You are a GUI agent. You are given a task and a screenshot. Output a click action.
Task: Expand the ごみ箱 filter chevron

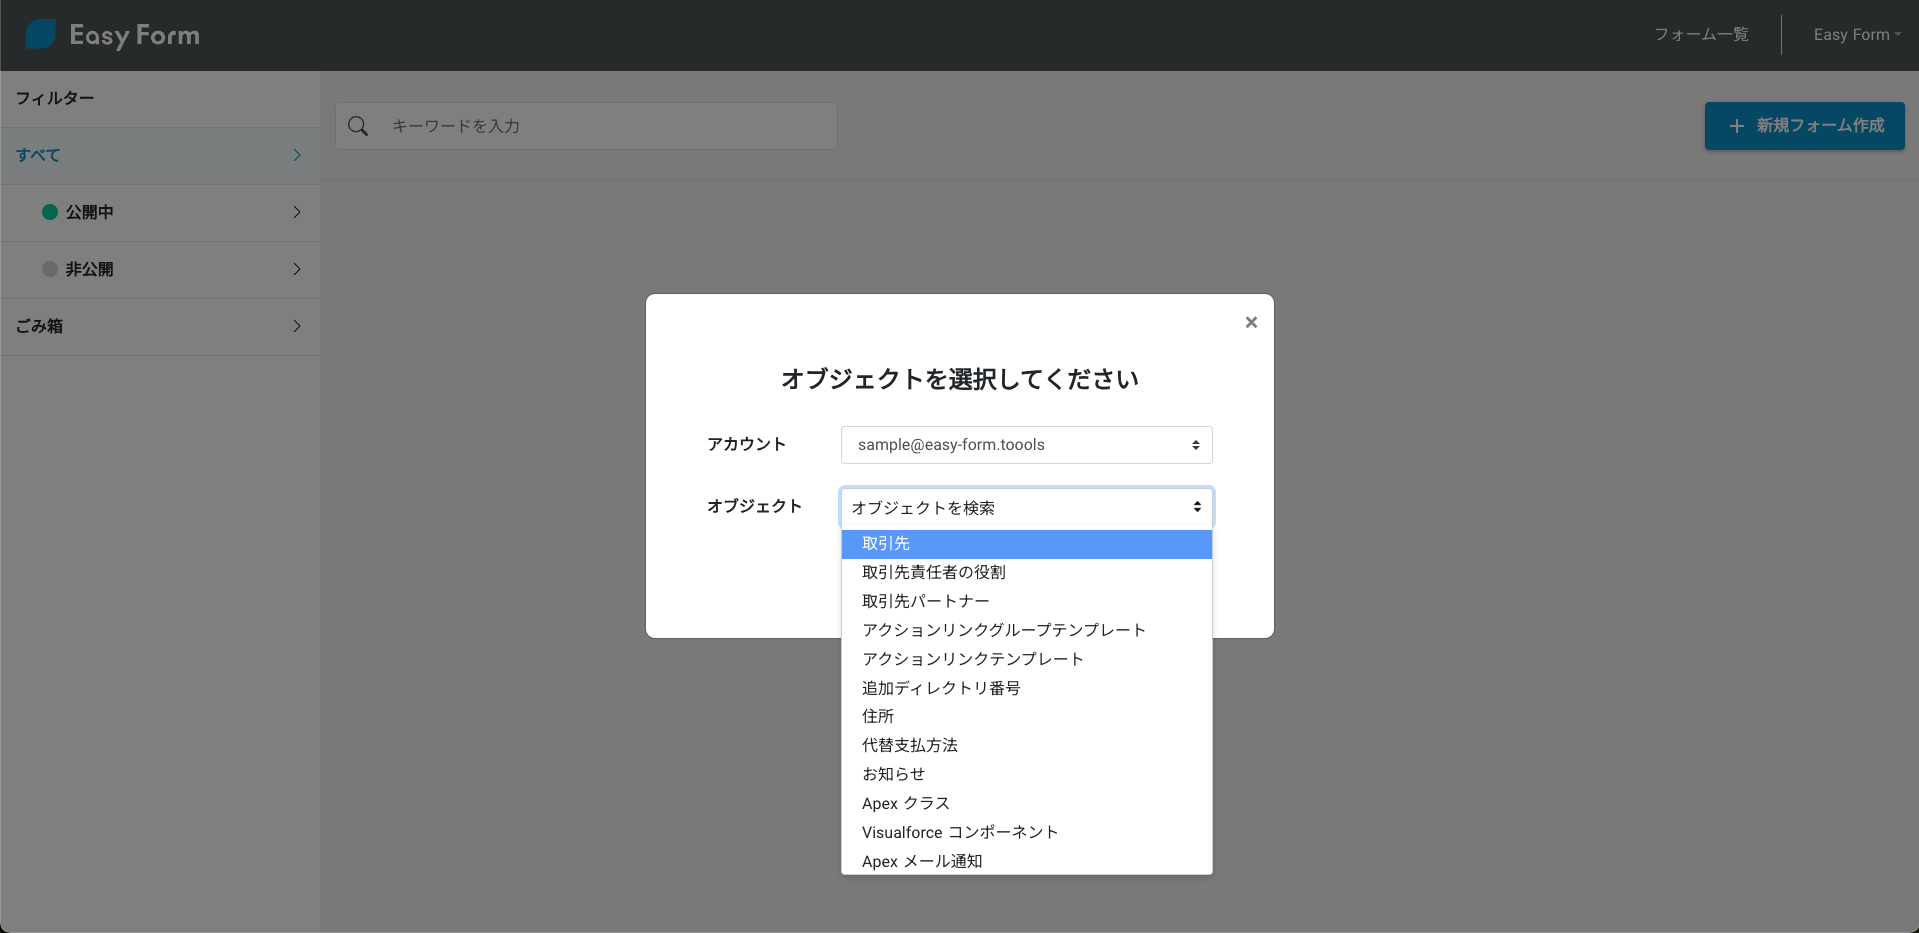[297, 326]
